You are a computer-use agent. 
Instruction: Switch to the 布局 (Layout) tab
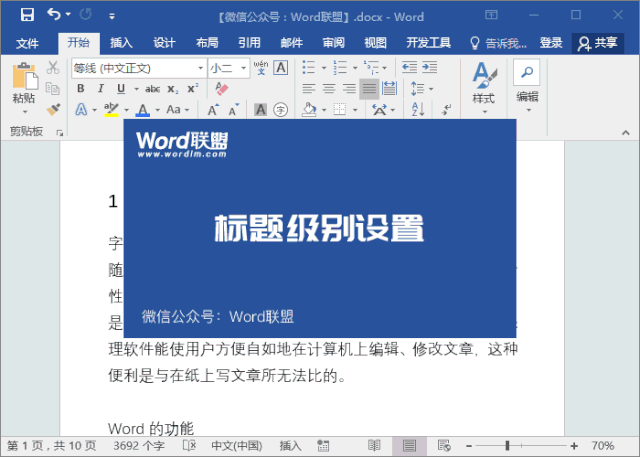pyautogui.click(x=207, y=43)
